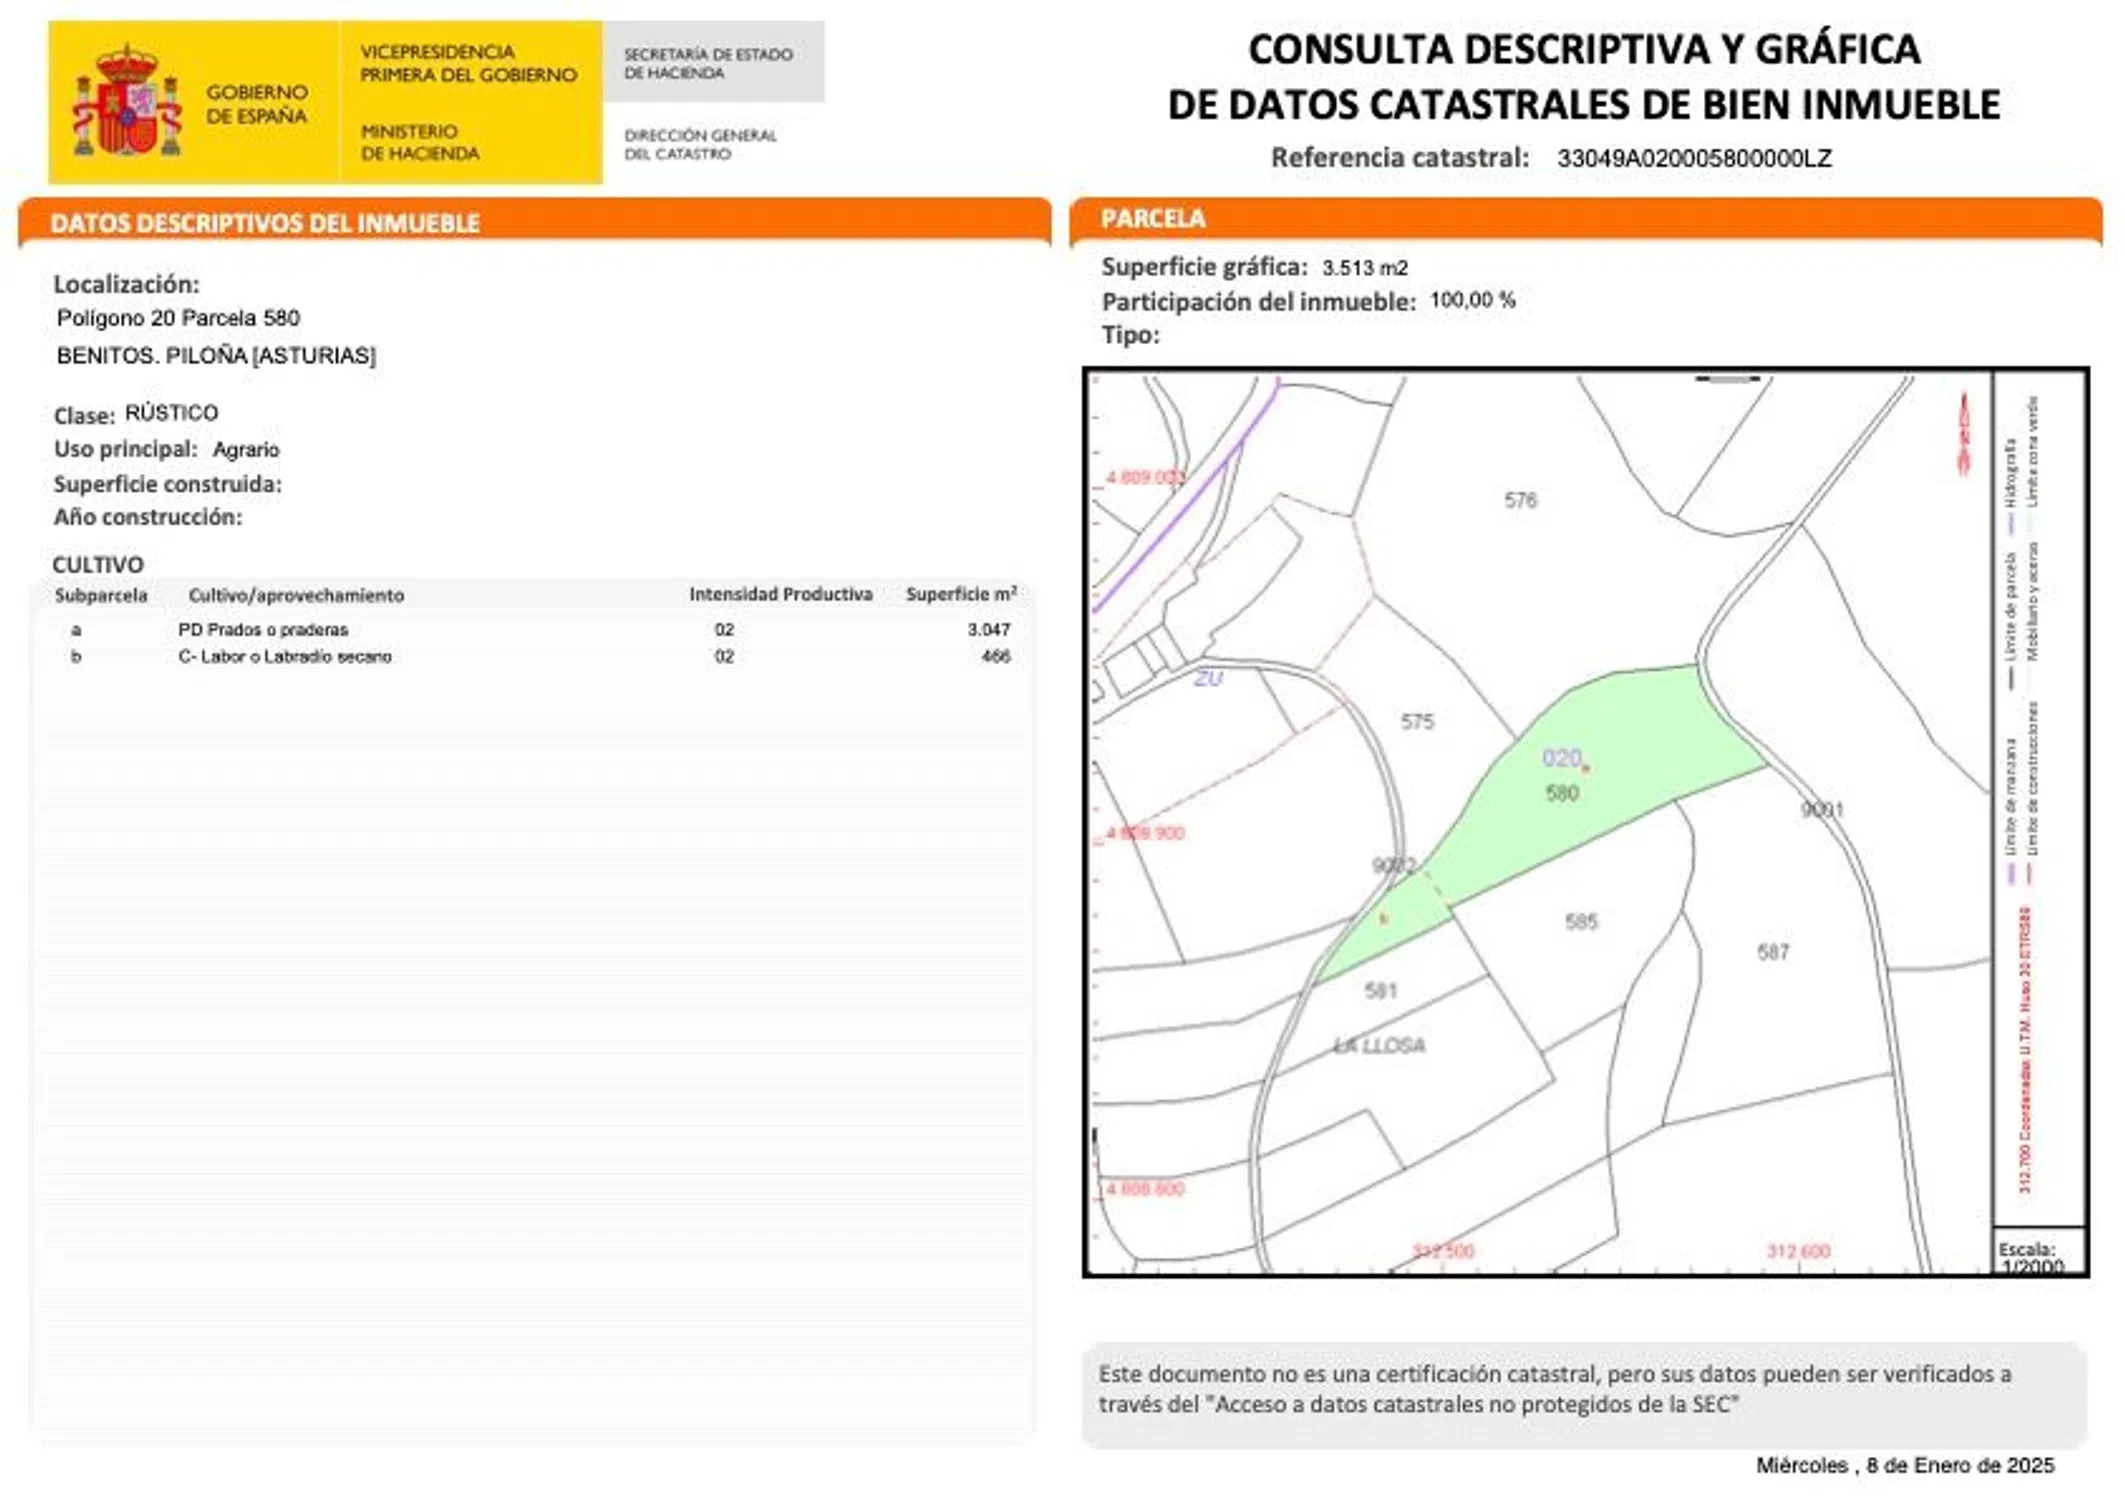This screenshot has width=2125, height=1500.
Task: Click parcel label 581 on map
Action: coord(1380,990)
